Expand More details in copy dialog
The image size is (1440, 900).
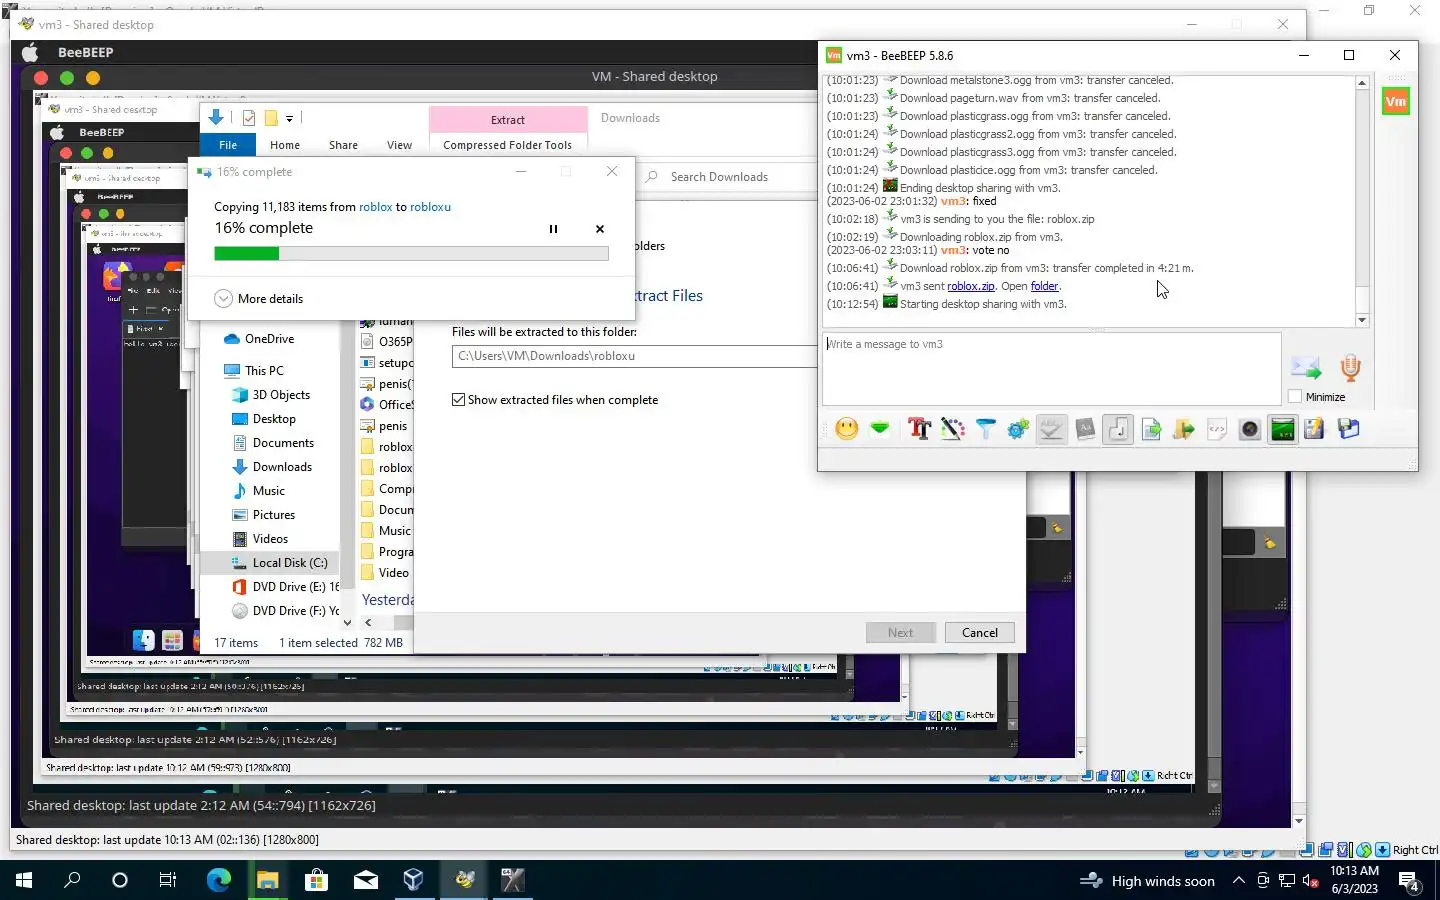(258, 298)
